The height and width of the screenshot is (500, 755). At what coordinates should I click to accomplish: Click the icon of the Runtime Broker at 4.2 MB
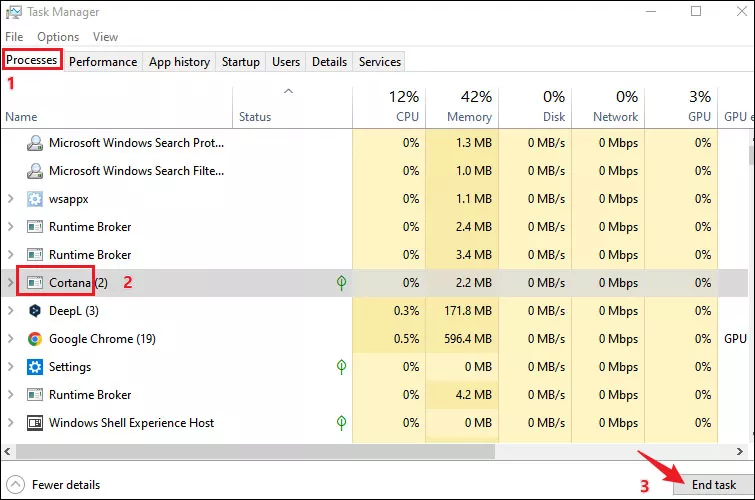[35, 395]
